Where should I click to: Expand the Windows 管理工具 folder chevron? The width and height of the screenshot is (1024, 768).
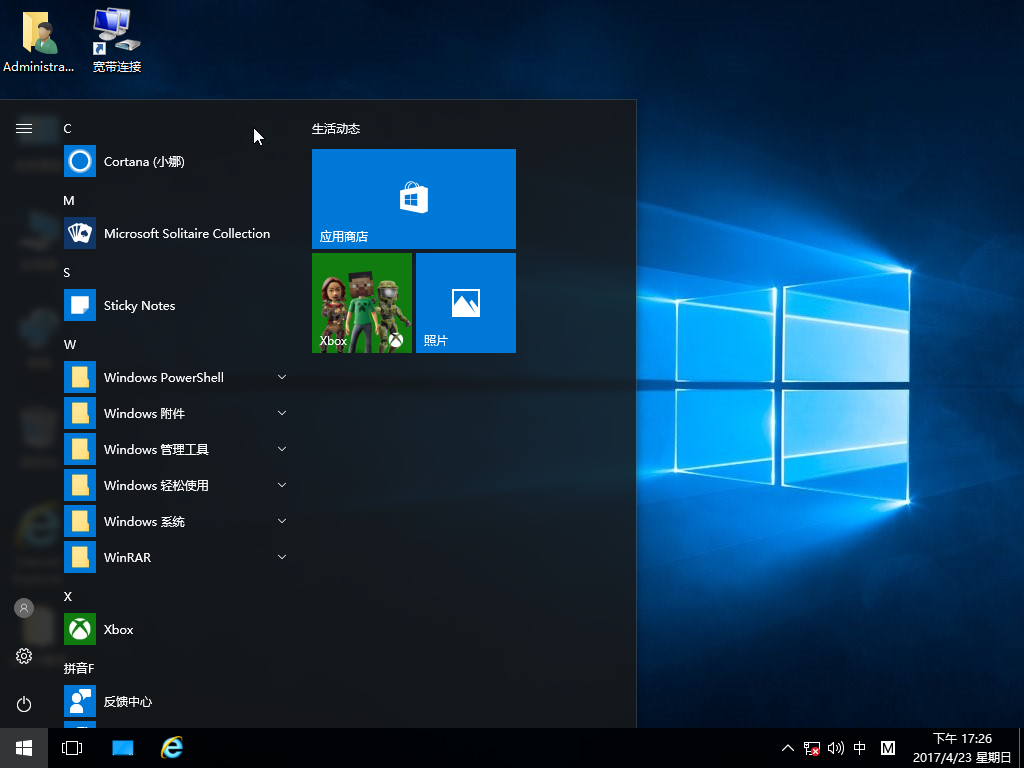click(282, 449)
